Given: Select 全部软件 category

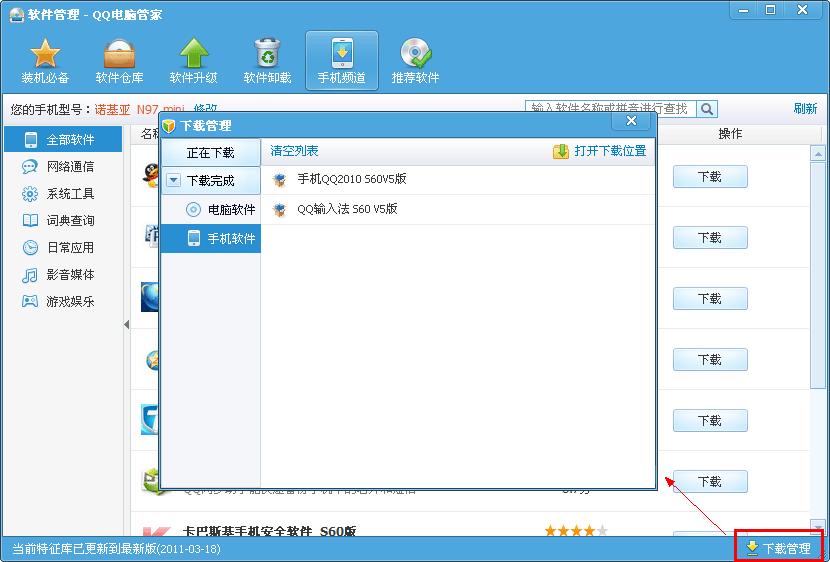Looking at the screenshot, I should click(x=63, y=139).
